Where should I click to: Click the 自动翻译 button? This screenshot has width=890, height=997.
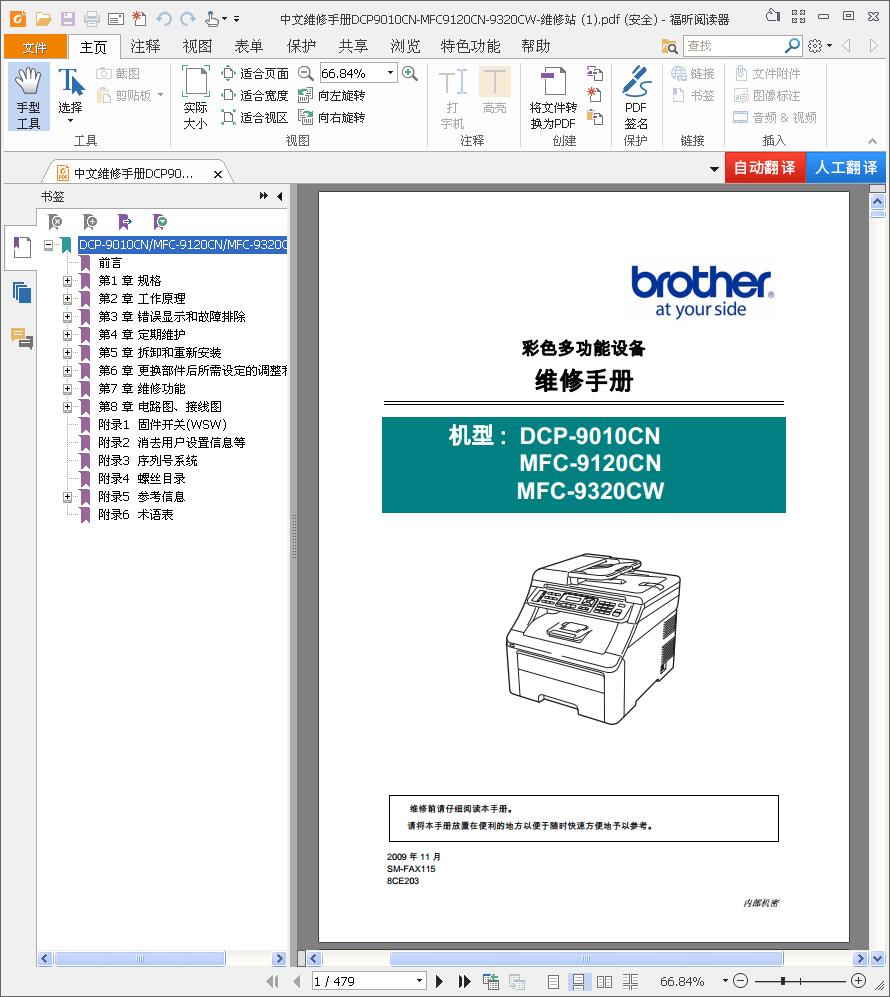tap(765, 168)
